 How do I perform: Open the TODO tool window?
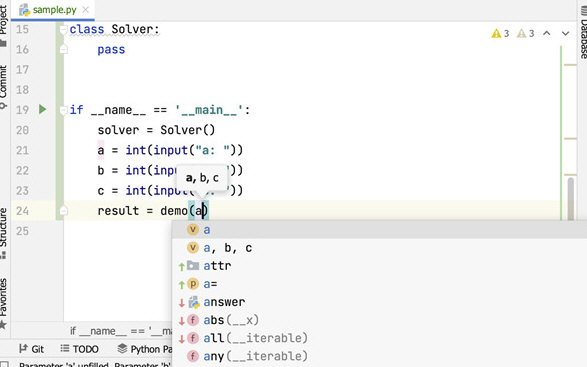click(80, 349)
